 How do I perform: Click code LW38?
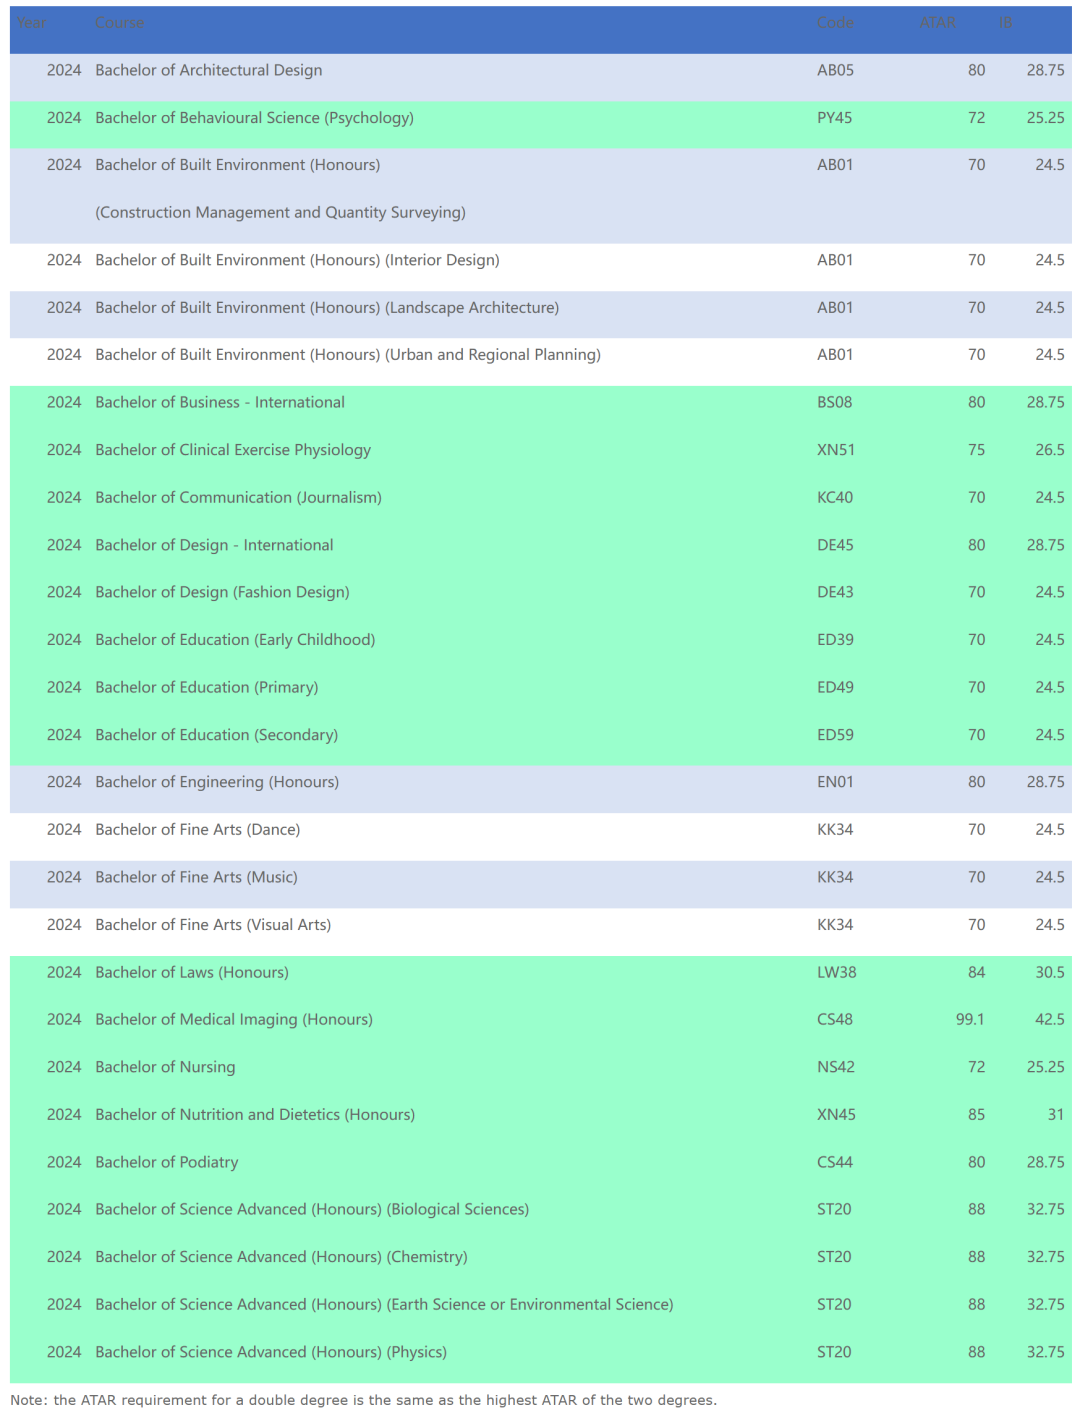(x=836, y=972)
